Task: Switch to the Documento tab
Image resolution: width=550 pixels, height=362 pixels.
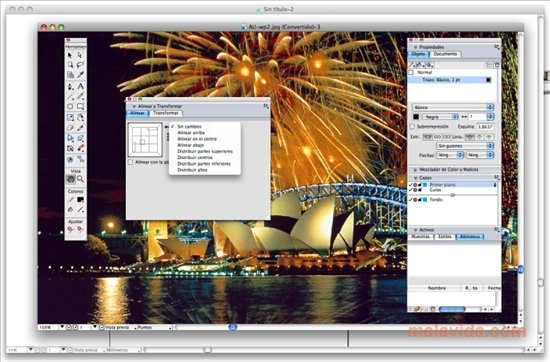Action: point(445,54)
